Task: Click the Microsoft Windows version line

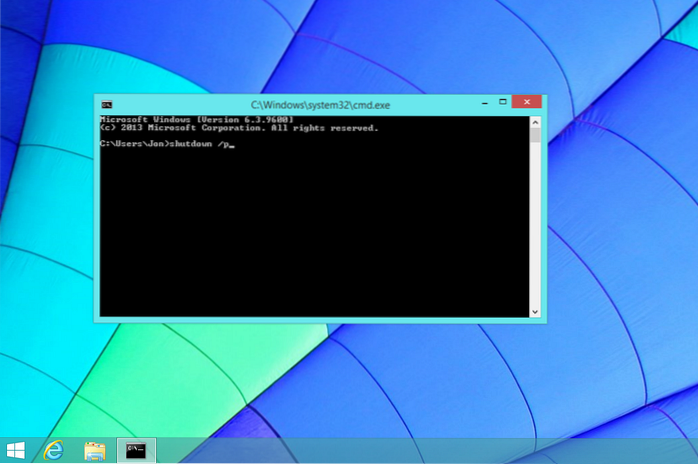Action: pos(196,119)
